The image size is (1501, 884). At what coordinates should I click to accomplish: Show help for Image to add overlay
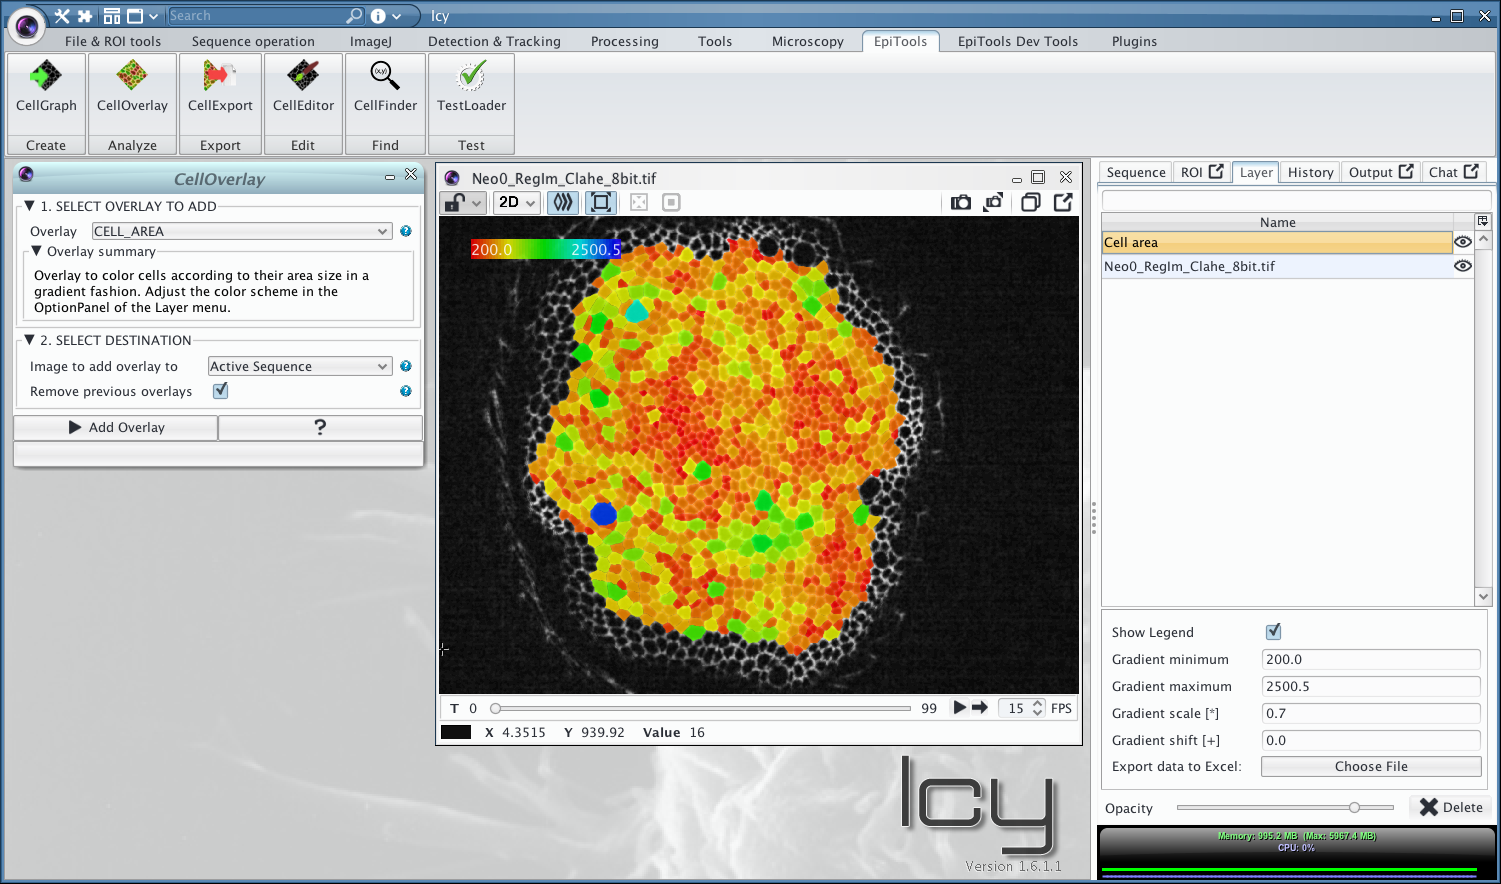406,366
